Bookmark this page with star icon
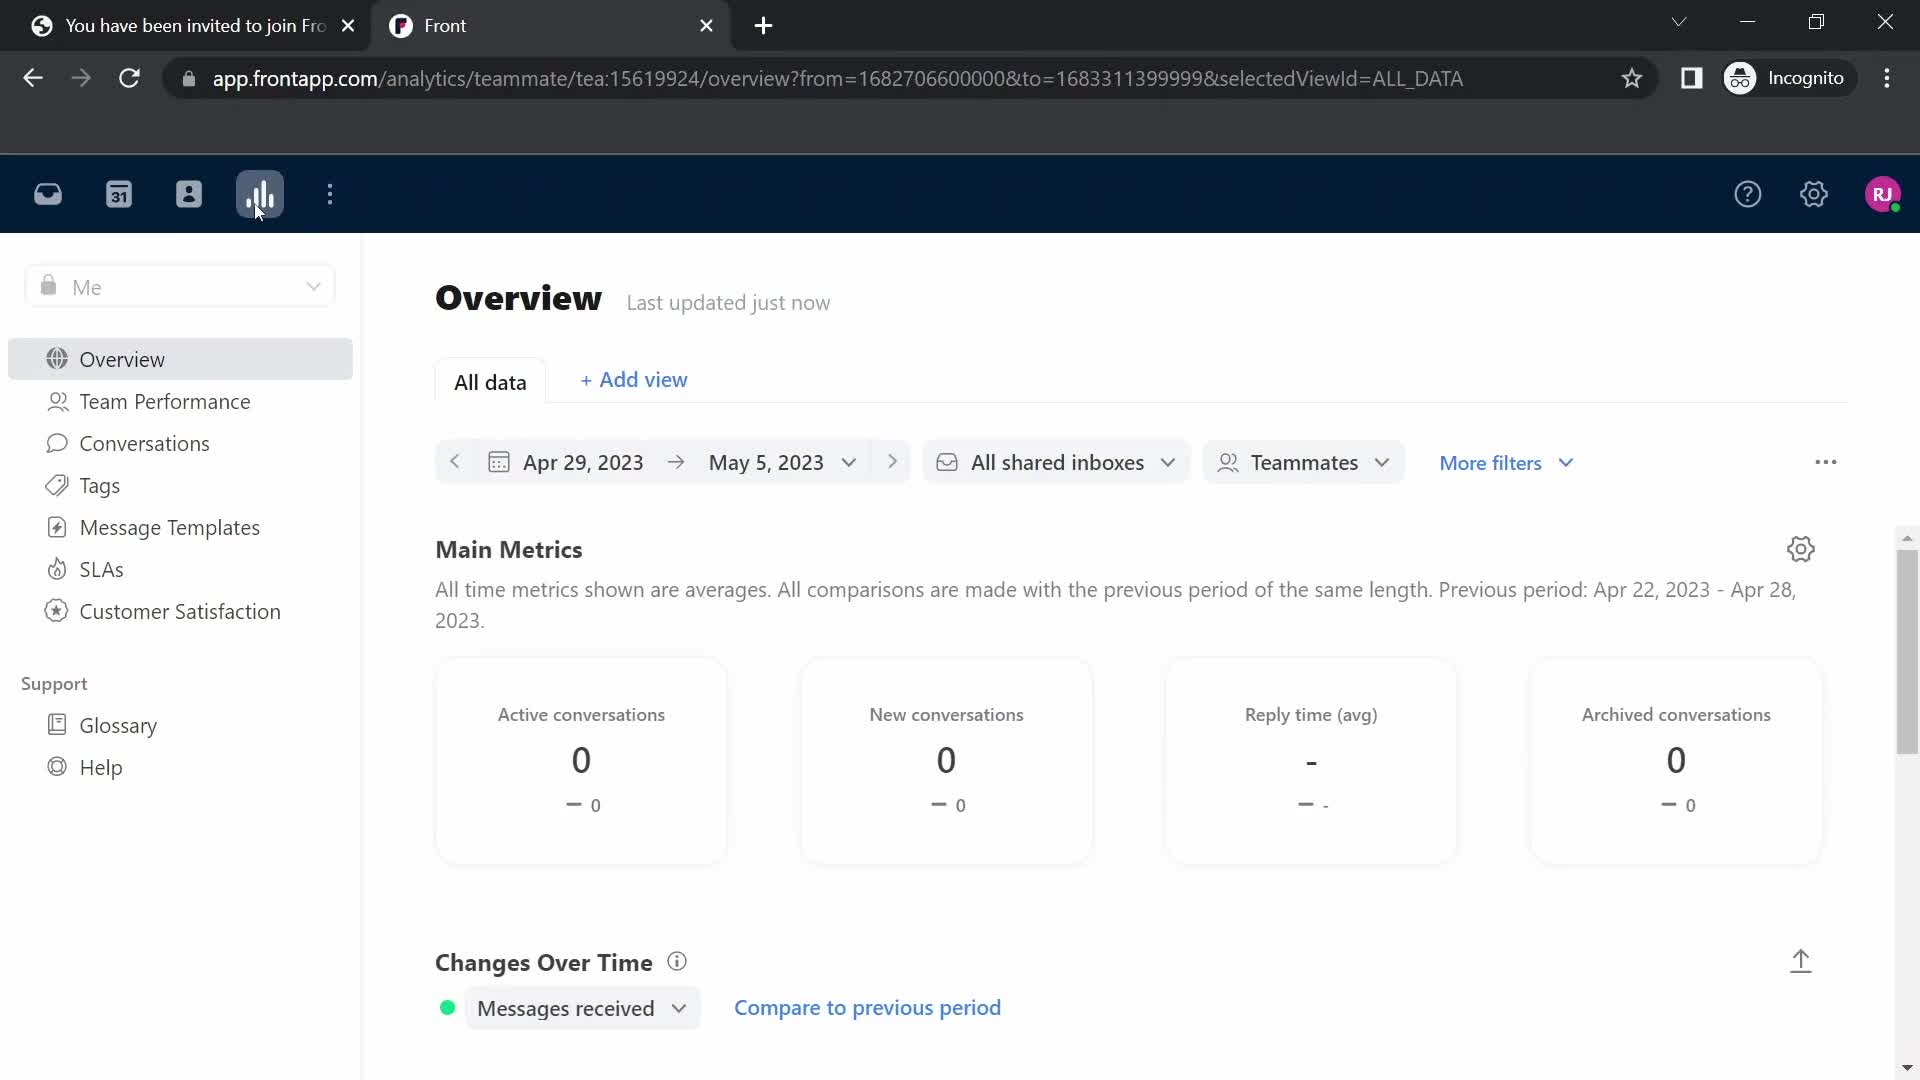Viewport: 1920px width, 1080px height. [1632, 78]
